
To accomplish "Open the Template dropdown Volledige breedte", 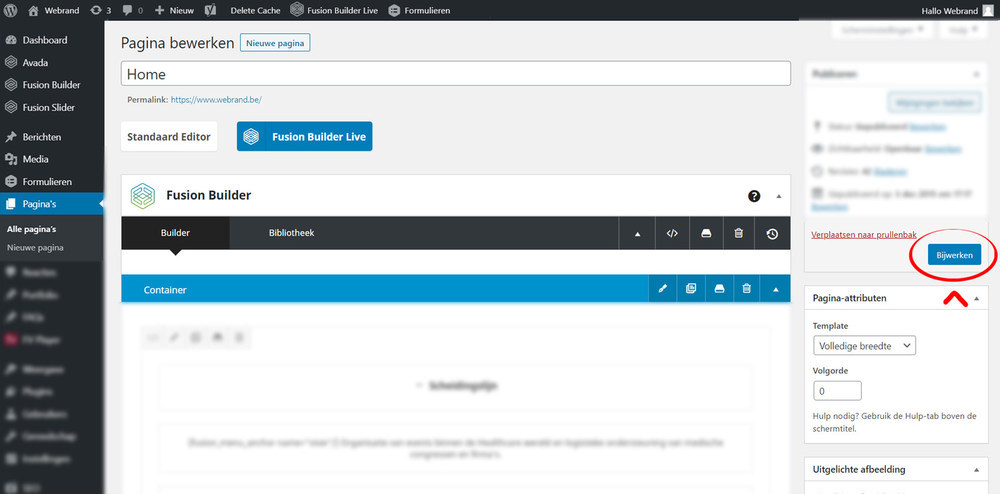I will click(864, 345).
